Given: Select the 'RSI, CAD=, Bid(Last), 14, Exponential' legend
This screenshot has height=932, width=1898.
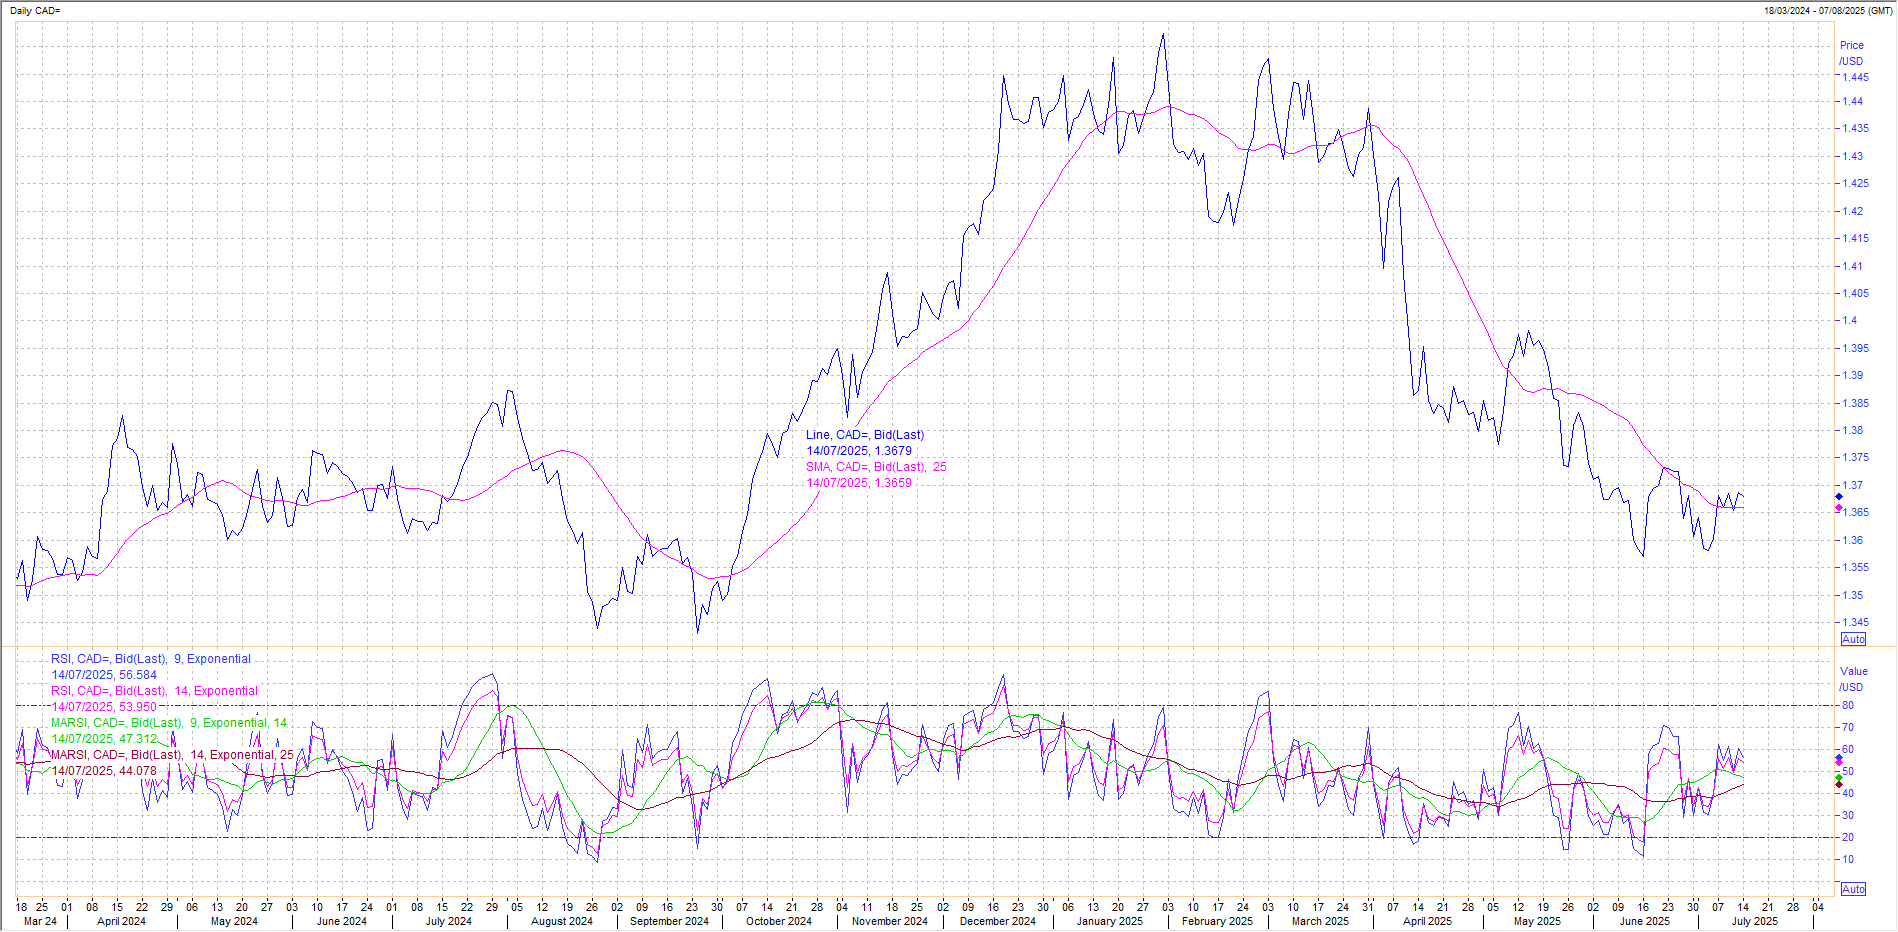Looking at the screenshot, I should pos(154,691).
